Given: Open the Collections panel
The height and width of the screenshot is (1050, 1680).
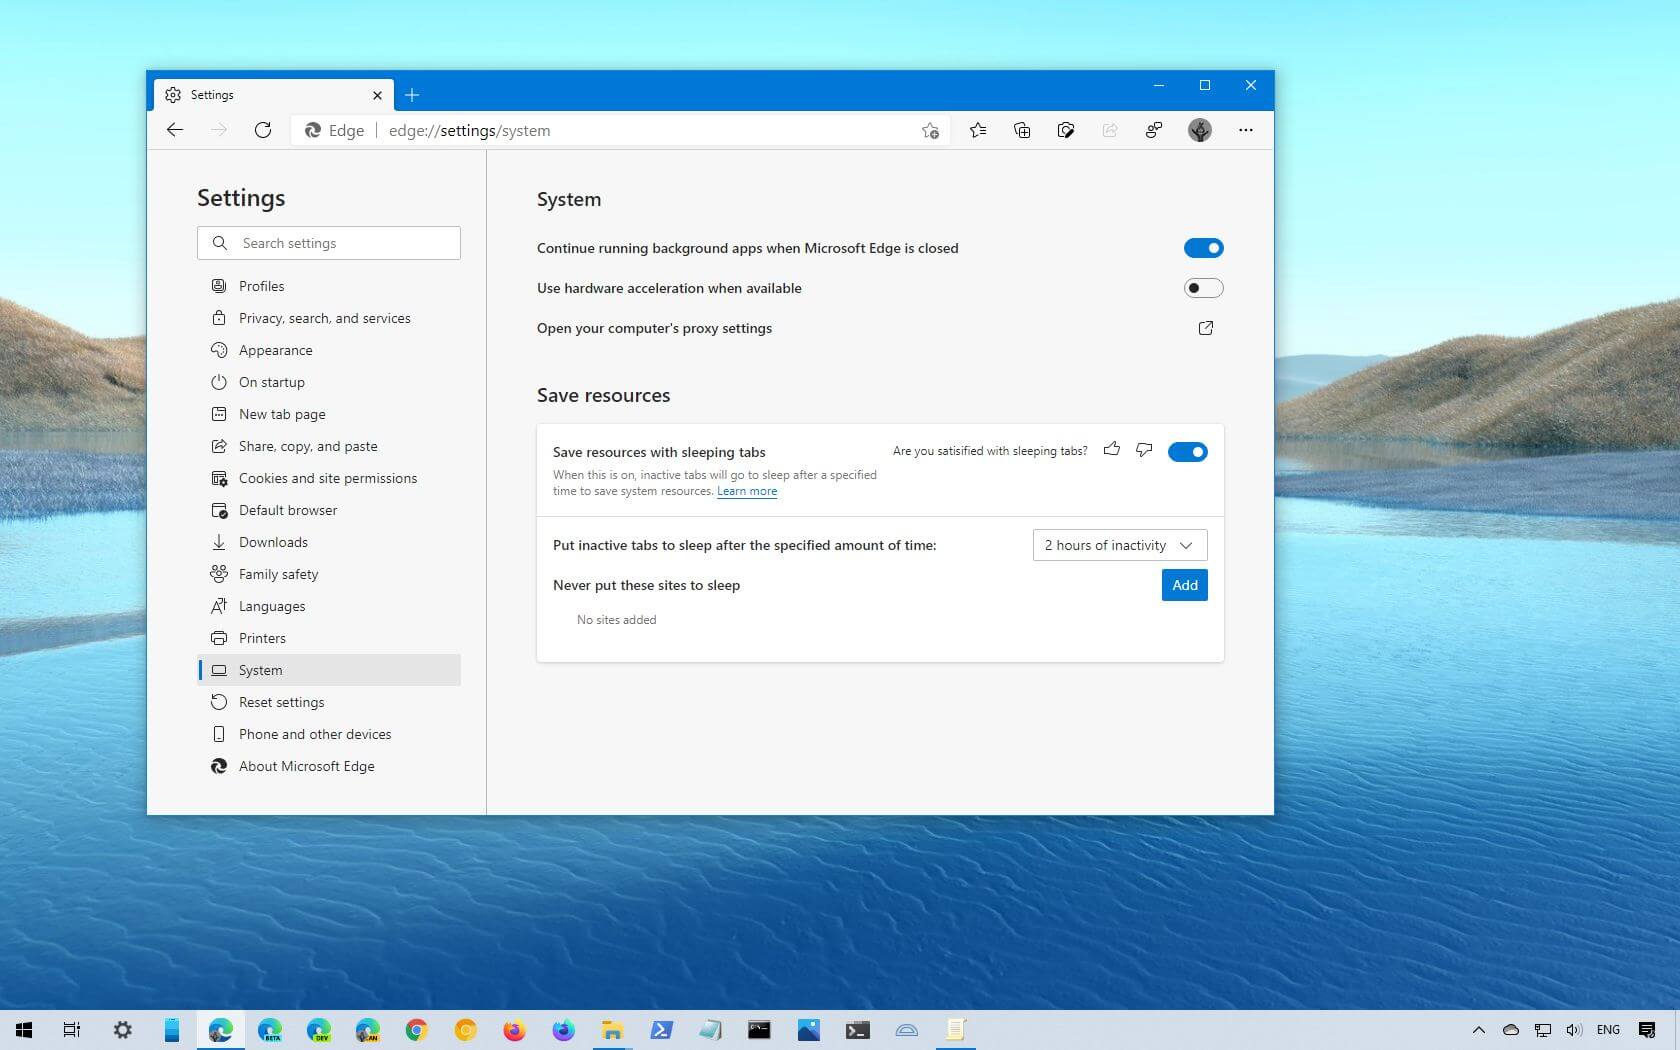Looking at the screenshot, I should click(1022, 130).
